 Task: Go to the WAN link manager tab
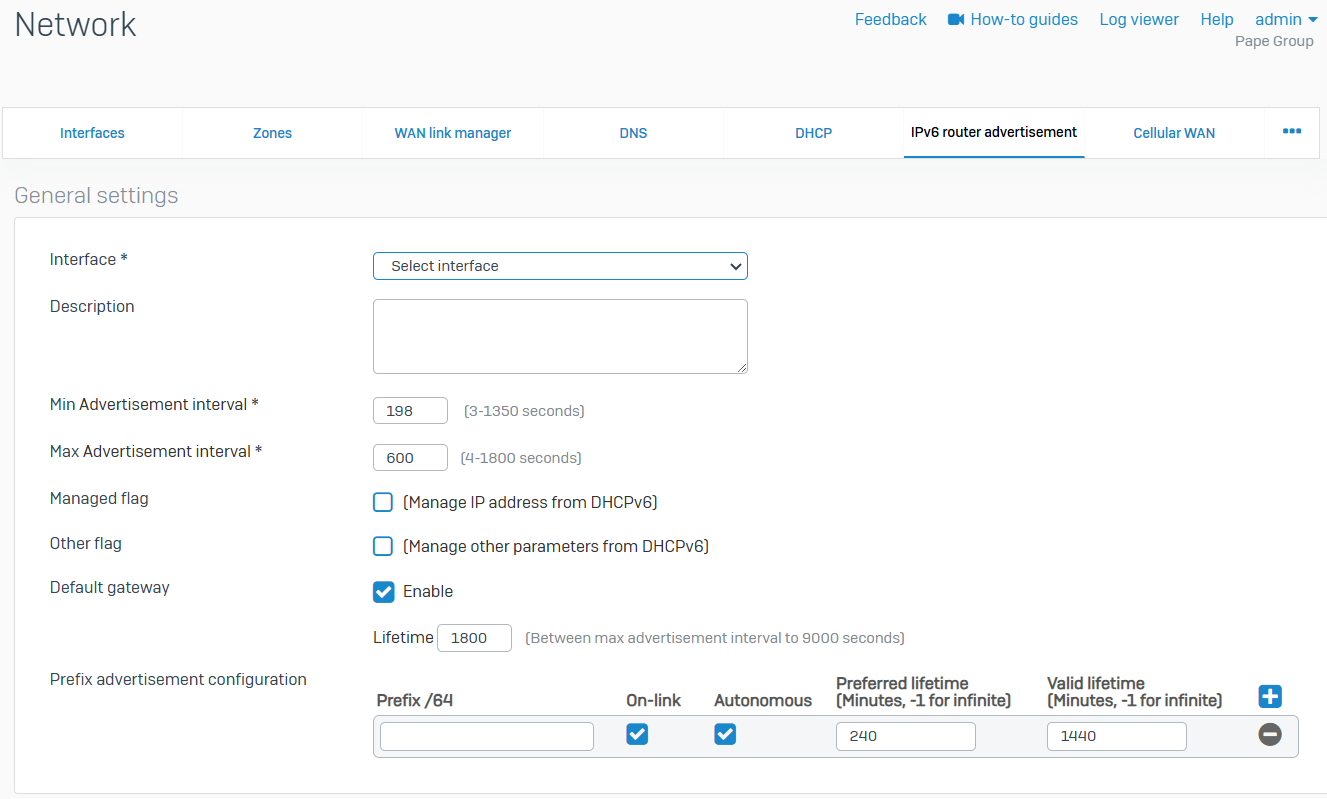[x=453, y=133]
